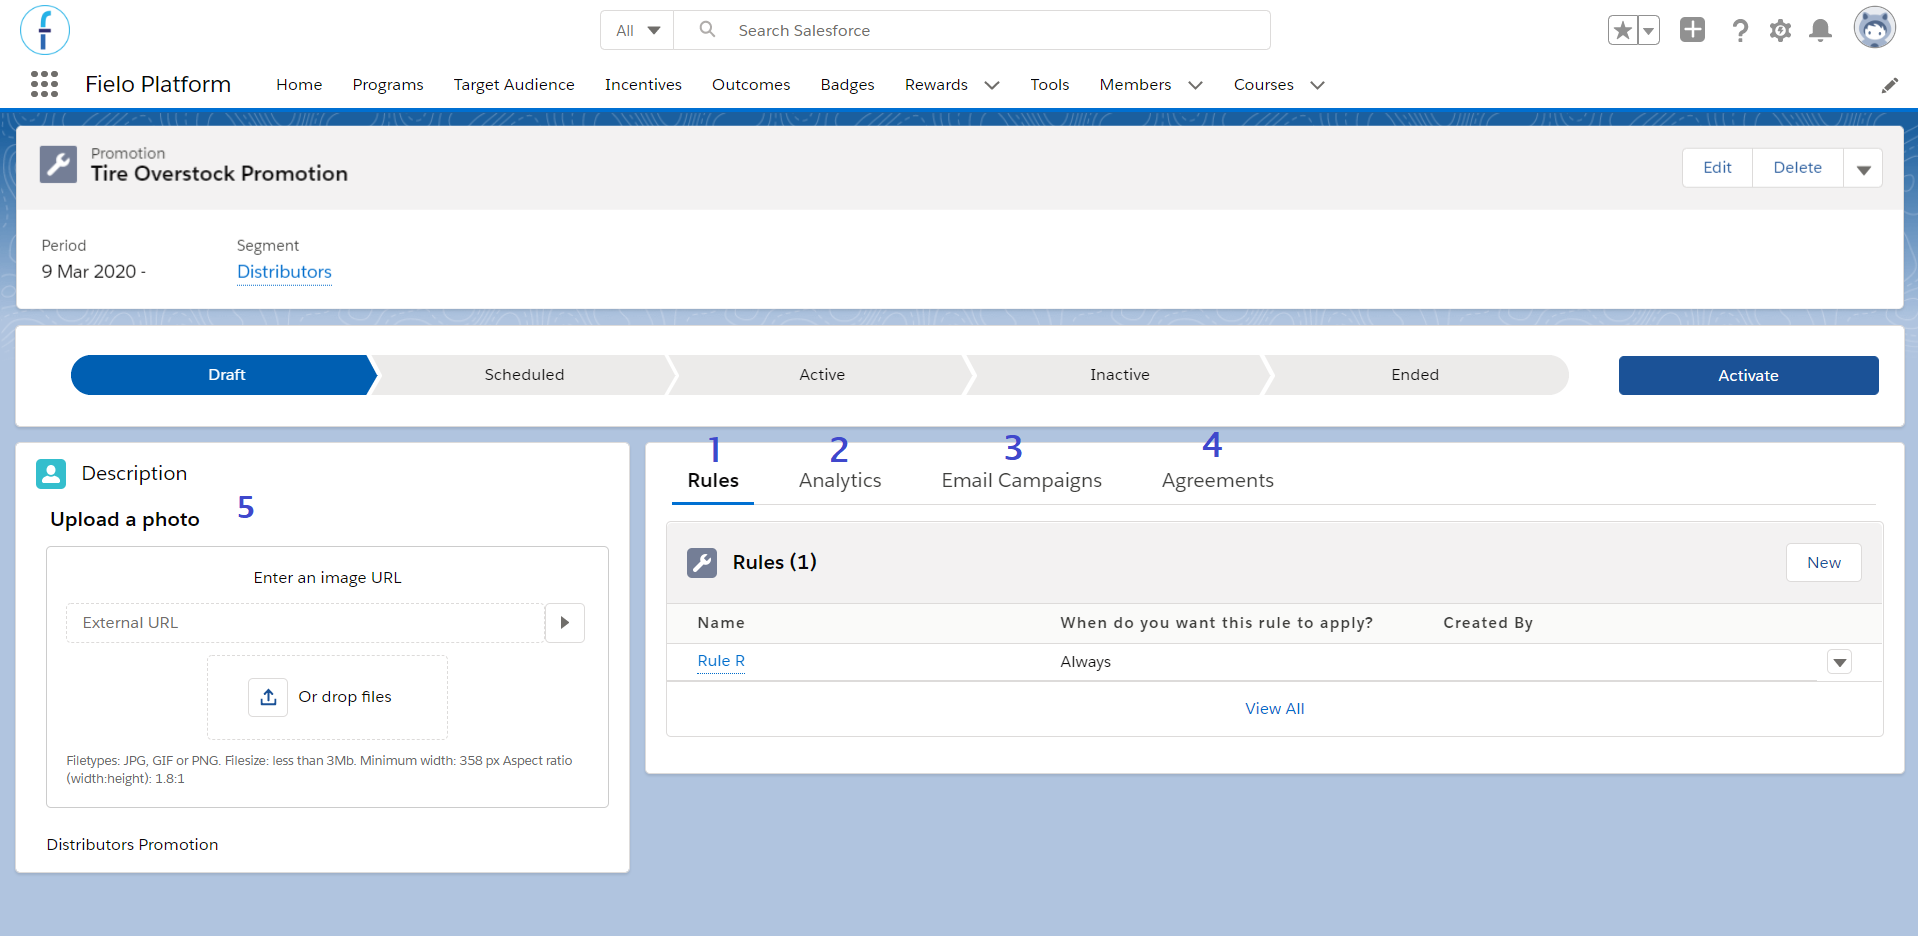Image resolution: width=1918 pixels, height=936 pixels.
Task: Click the '9 Mar 2020 -' period value
Action: [94, 272]
